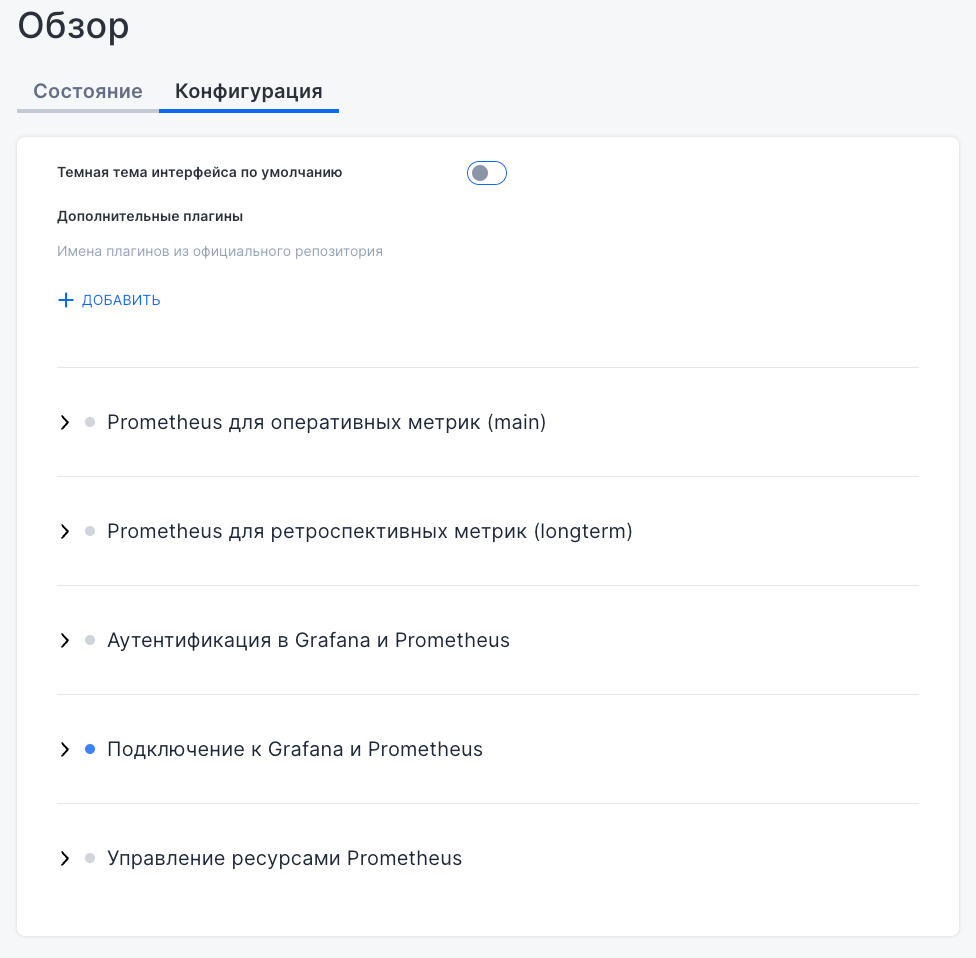Select the Конфигурация tab
The width and height of the screenshot is (976, 958).
click(248, 92)
